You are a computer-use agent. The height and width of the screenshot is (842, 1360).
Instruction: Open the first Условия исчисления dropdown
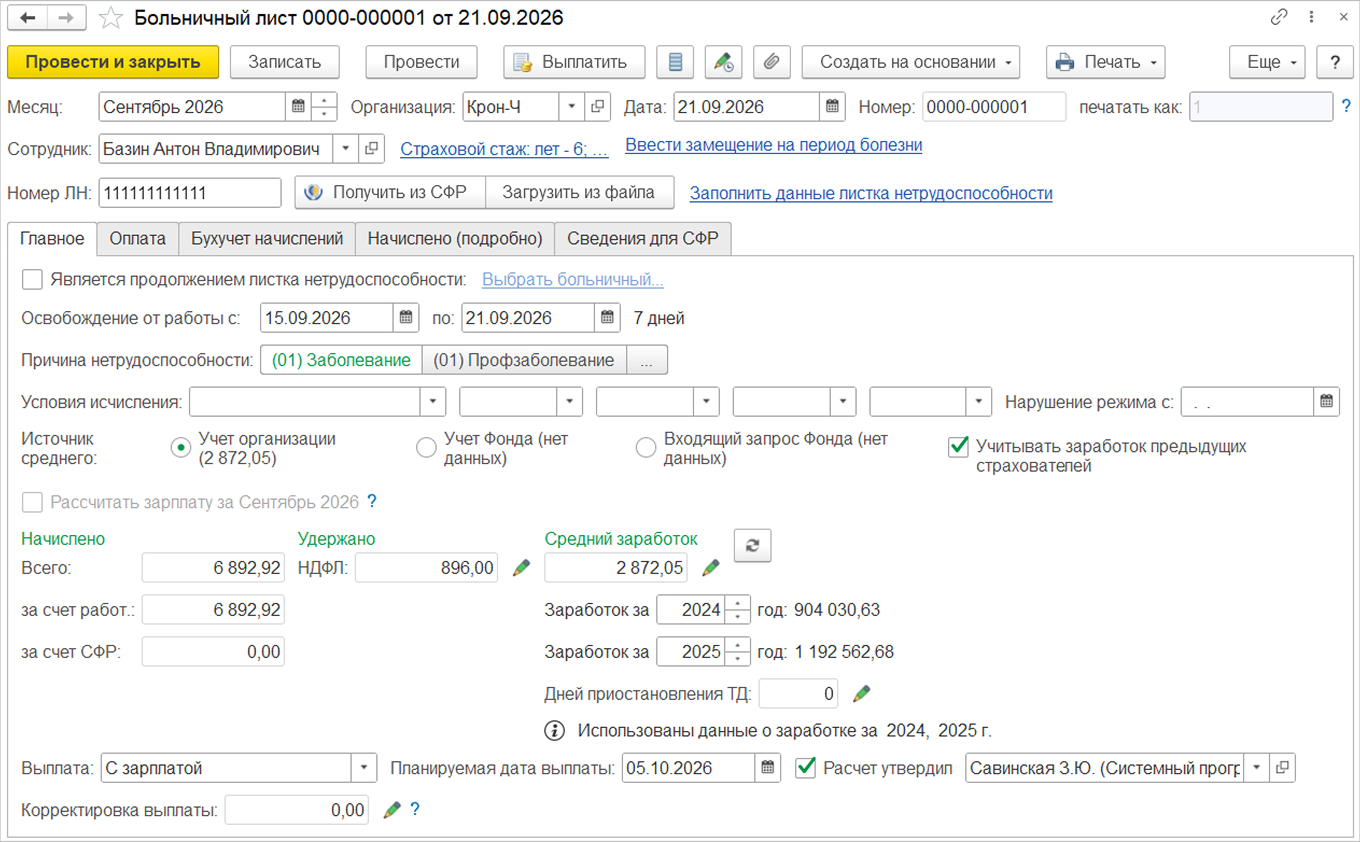coord(433,402)
